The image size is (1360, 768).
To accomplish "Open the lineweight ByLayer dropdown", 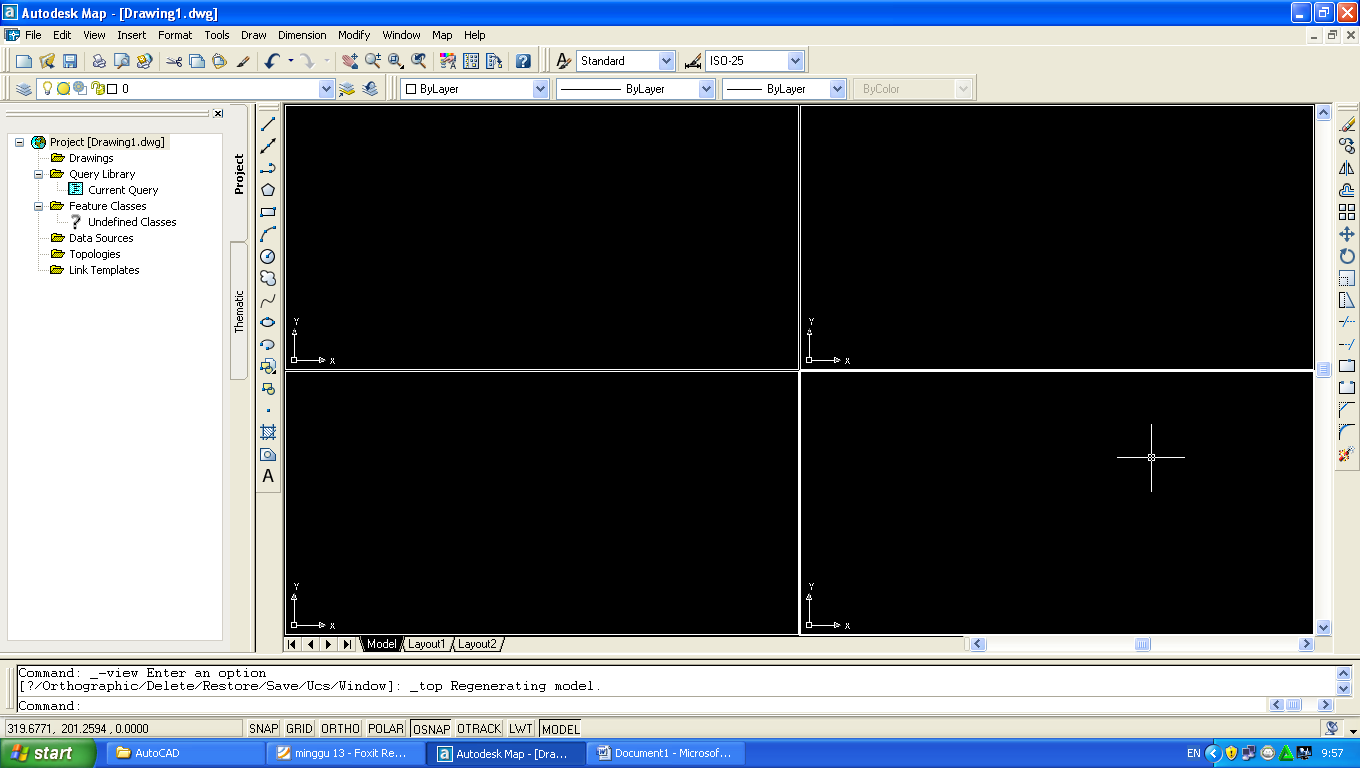I will pos(839,89).
